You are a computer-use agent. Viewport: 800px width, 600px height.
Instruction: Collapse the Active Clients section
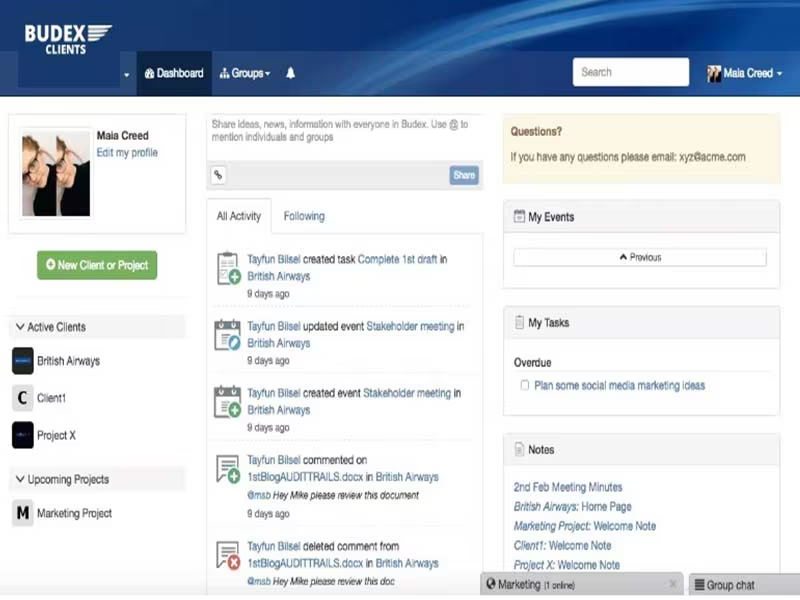point(20,327)
